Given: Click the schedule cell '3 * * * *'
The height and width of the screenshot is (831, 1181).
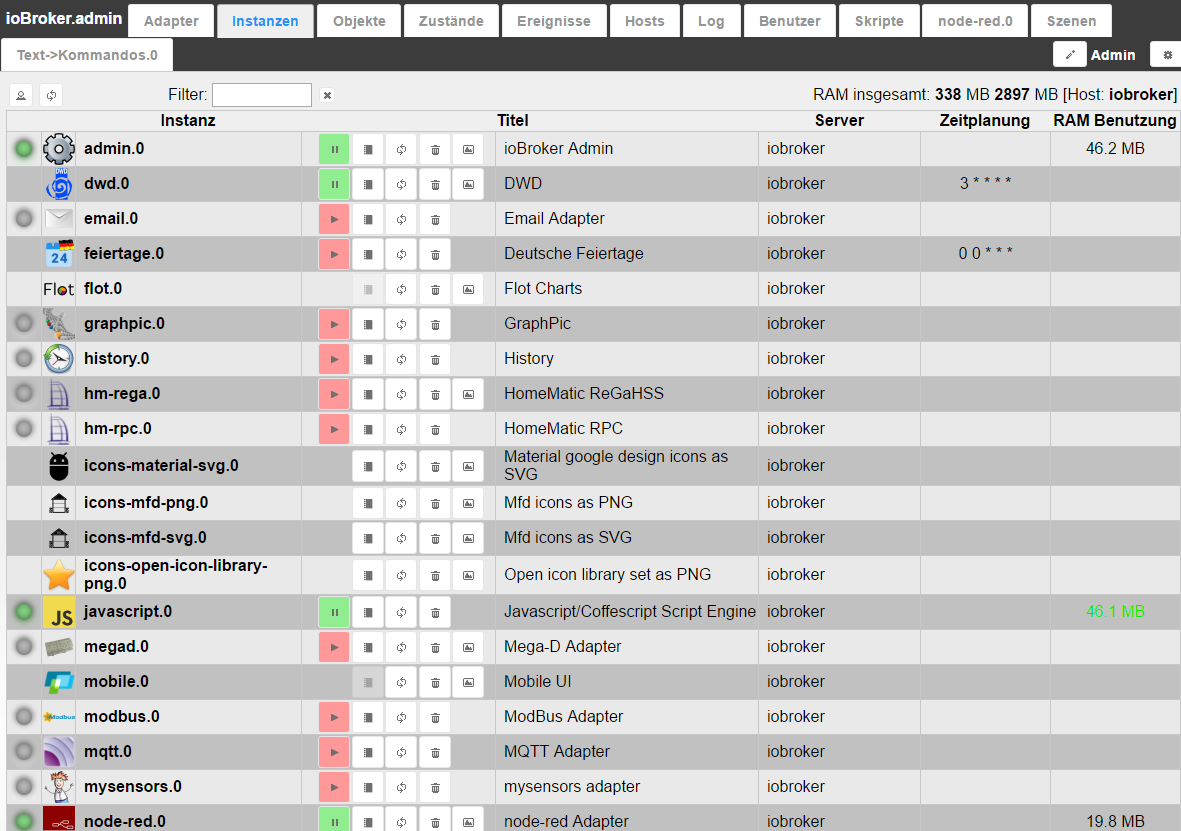Looking at the screenshot, I should point(985,183).
